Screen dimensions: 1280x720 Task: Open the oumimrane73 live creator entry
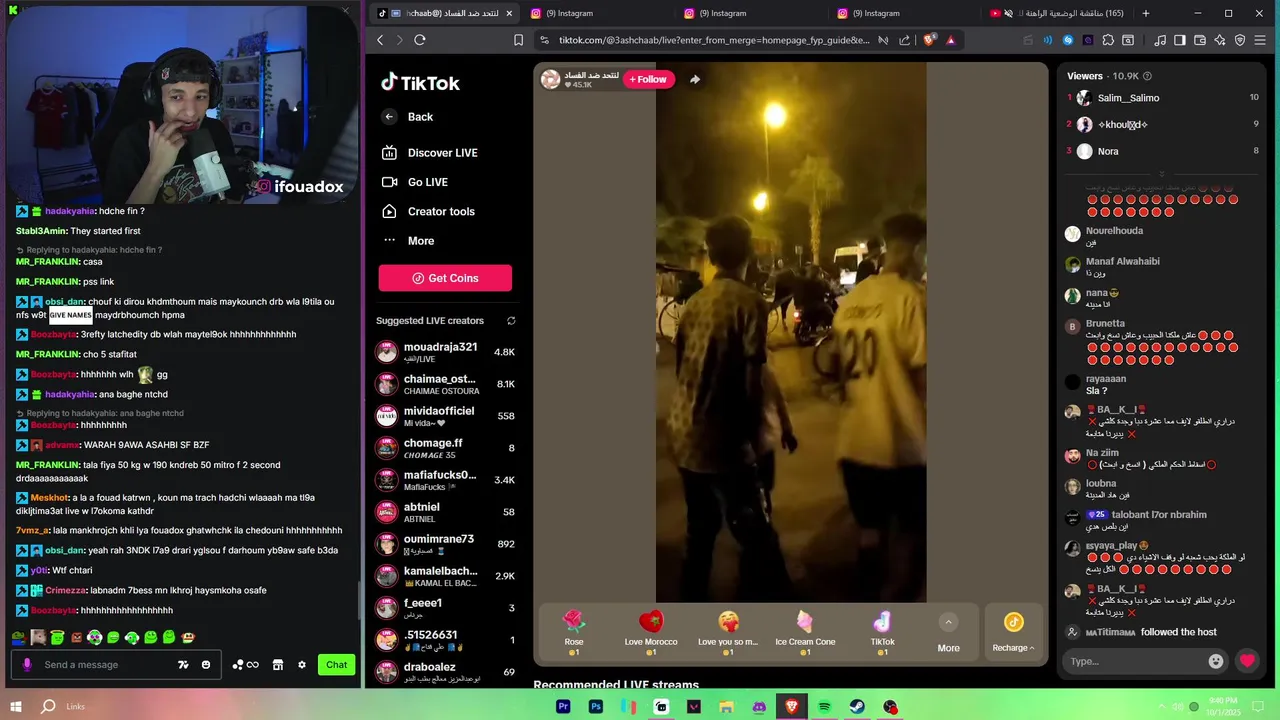coord(445,544)
